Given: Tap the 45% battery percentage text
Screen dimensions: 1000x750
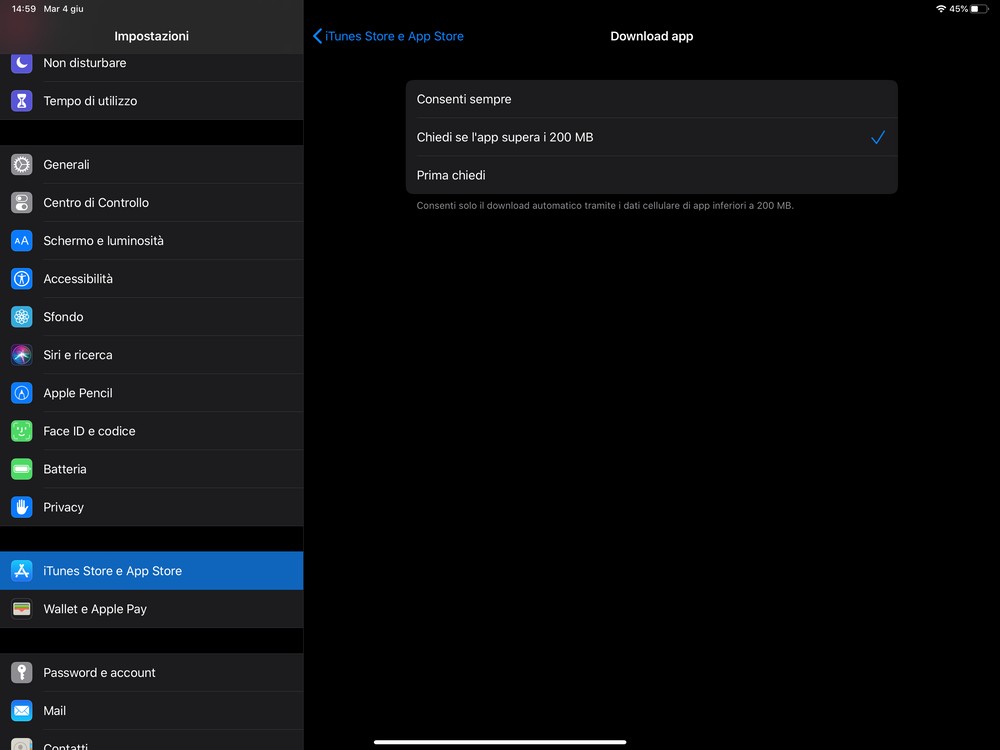Looking at the screenshot, I should (959, 9).
